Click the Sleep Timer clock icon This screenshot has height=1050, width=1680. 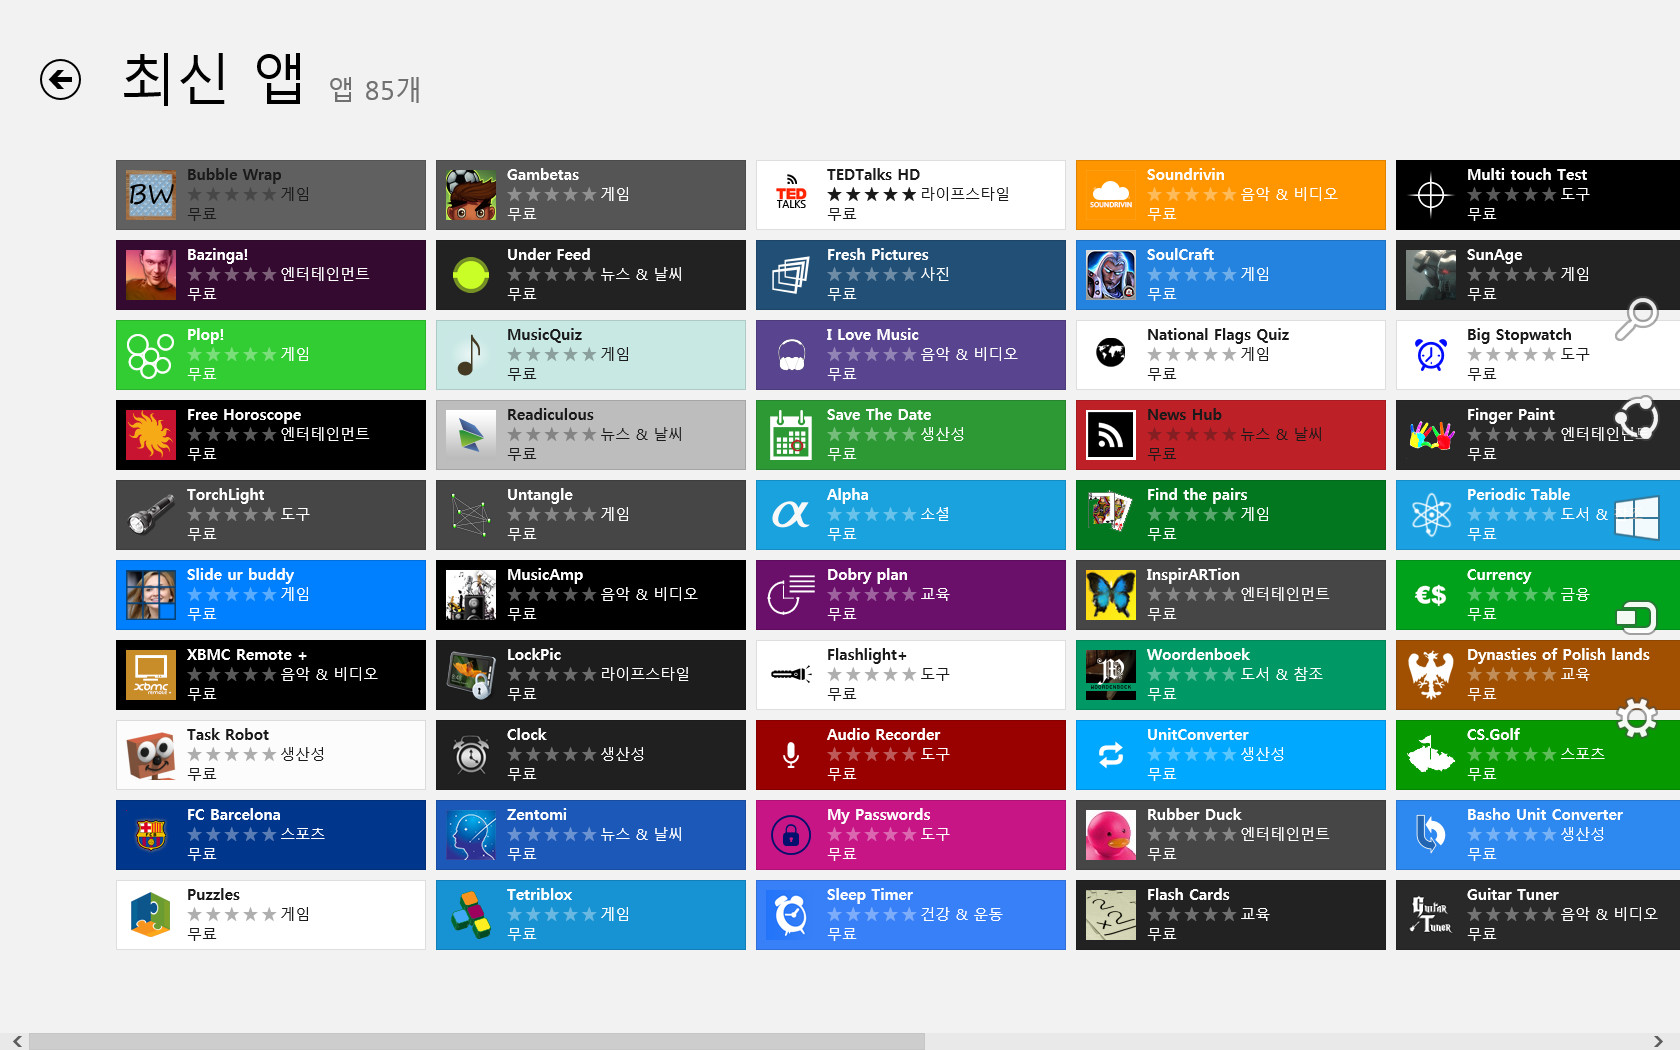pyautogui.click(x=791, y=915)
